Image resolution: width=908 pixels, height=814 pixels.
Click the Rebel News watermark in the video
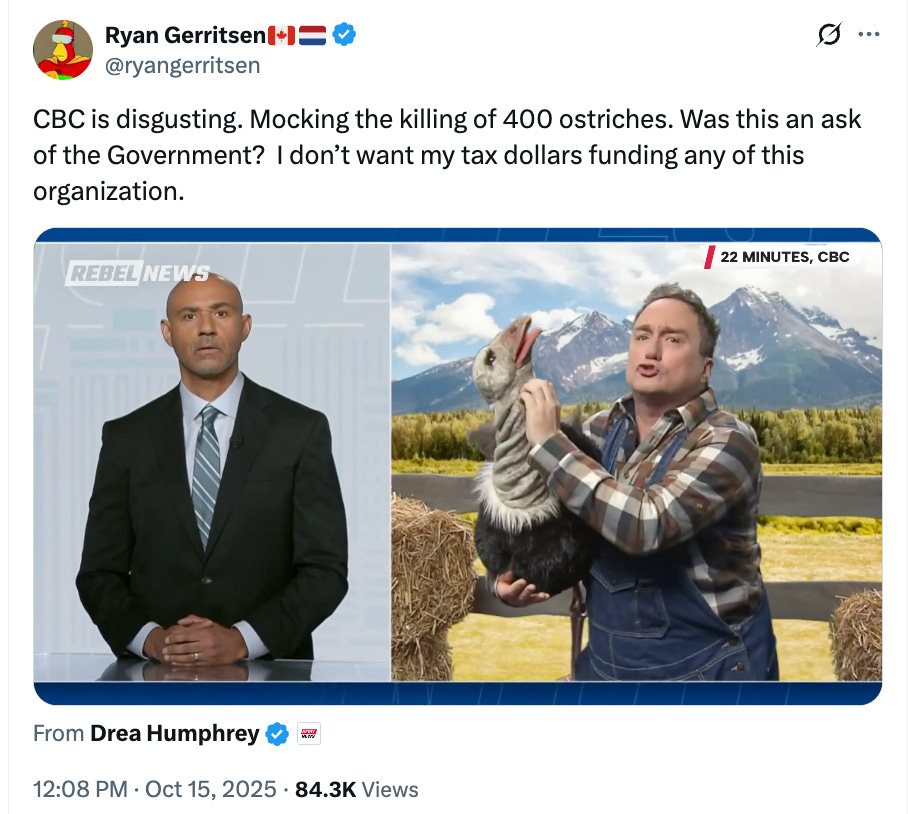(137, 273)
